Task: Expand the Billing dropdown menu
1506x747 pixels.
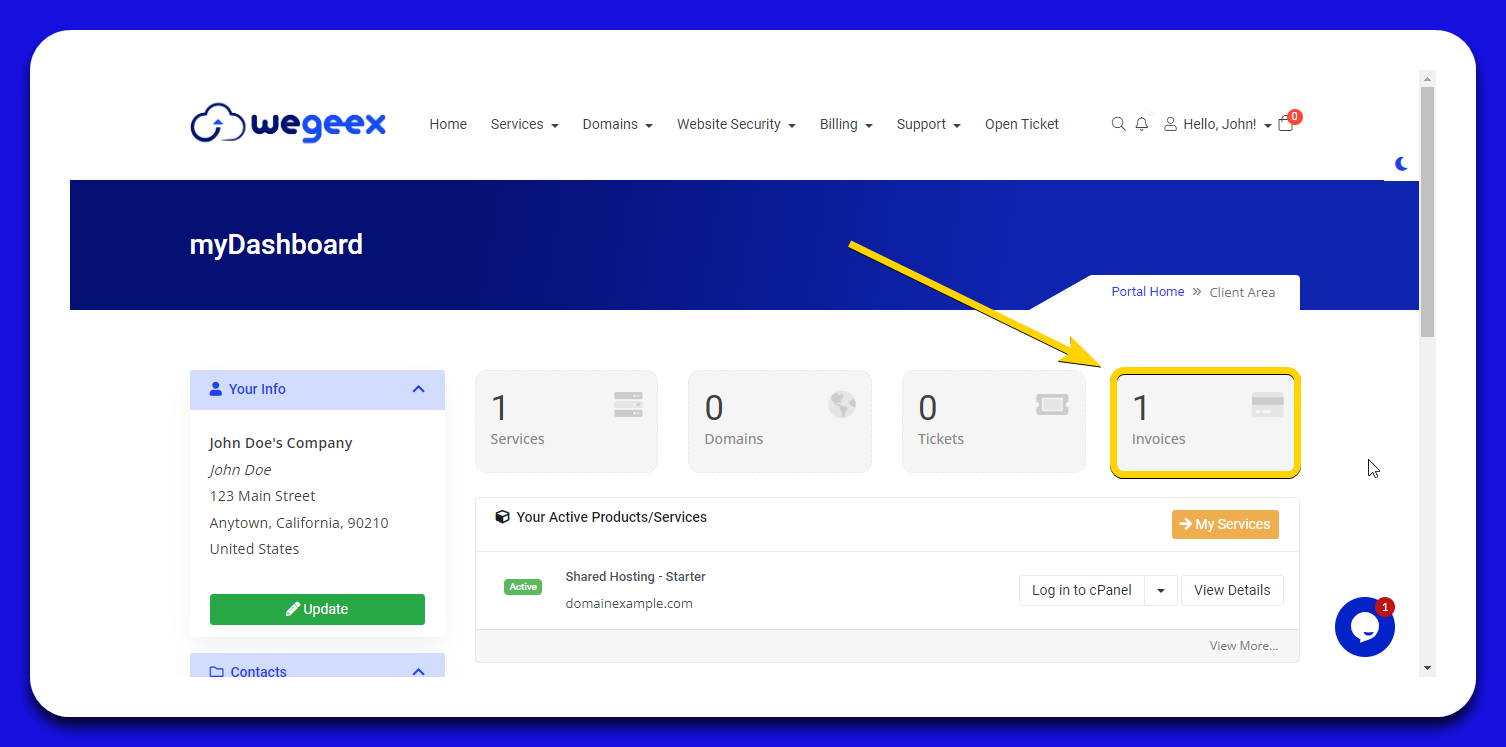Action: coord(845,124)
